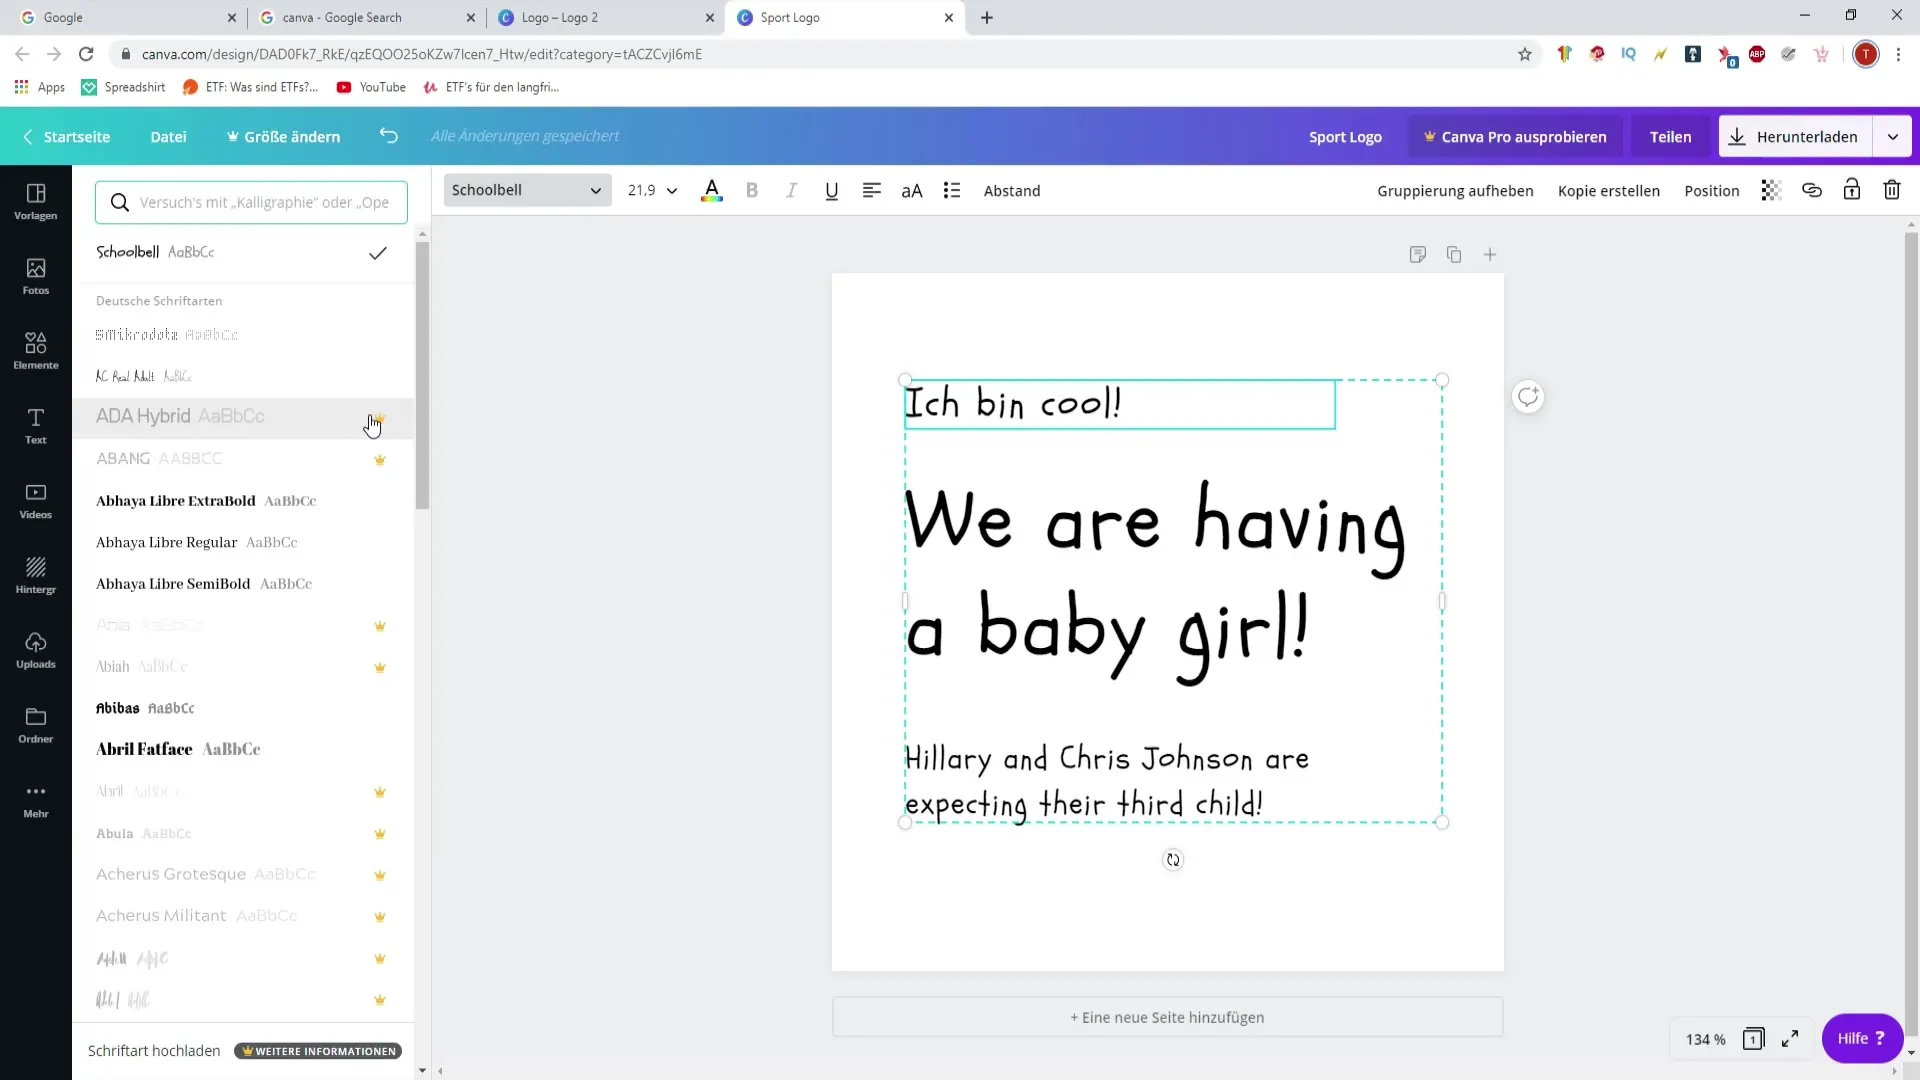Viewport: 1920px width, 1080px height.
Task: Click the Teilen button
Action: [x=1670, y=137]
